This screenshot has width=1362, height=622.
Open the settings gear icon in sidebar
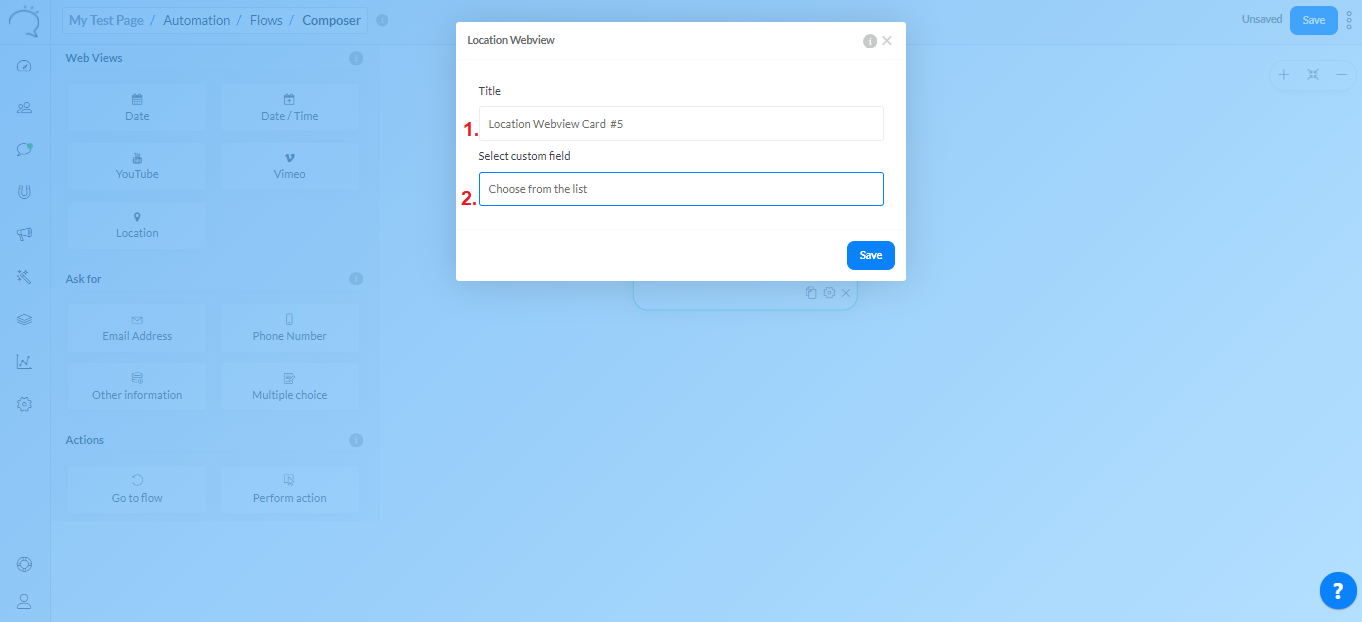tap(25, 404)
